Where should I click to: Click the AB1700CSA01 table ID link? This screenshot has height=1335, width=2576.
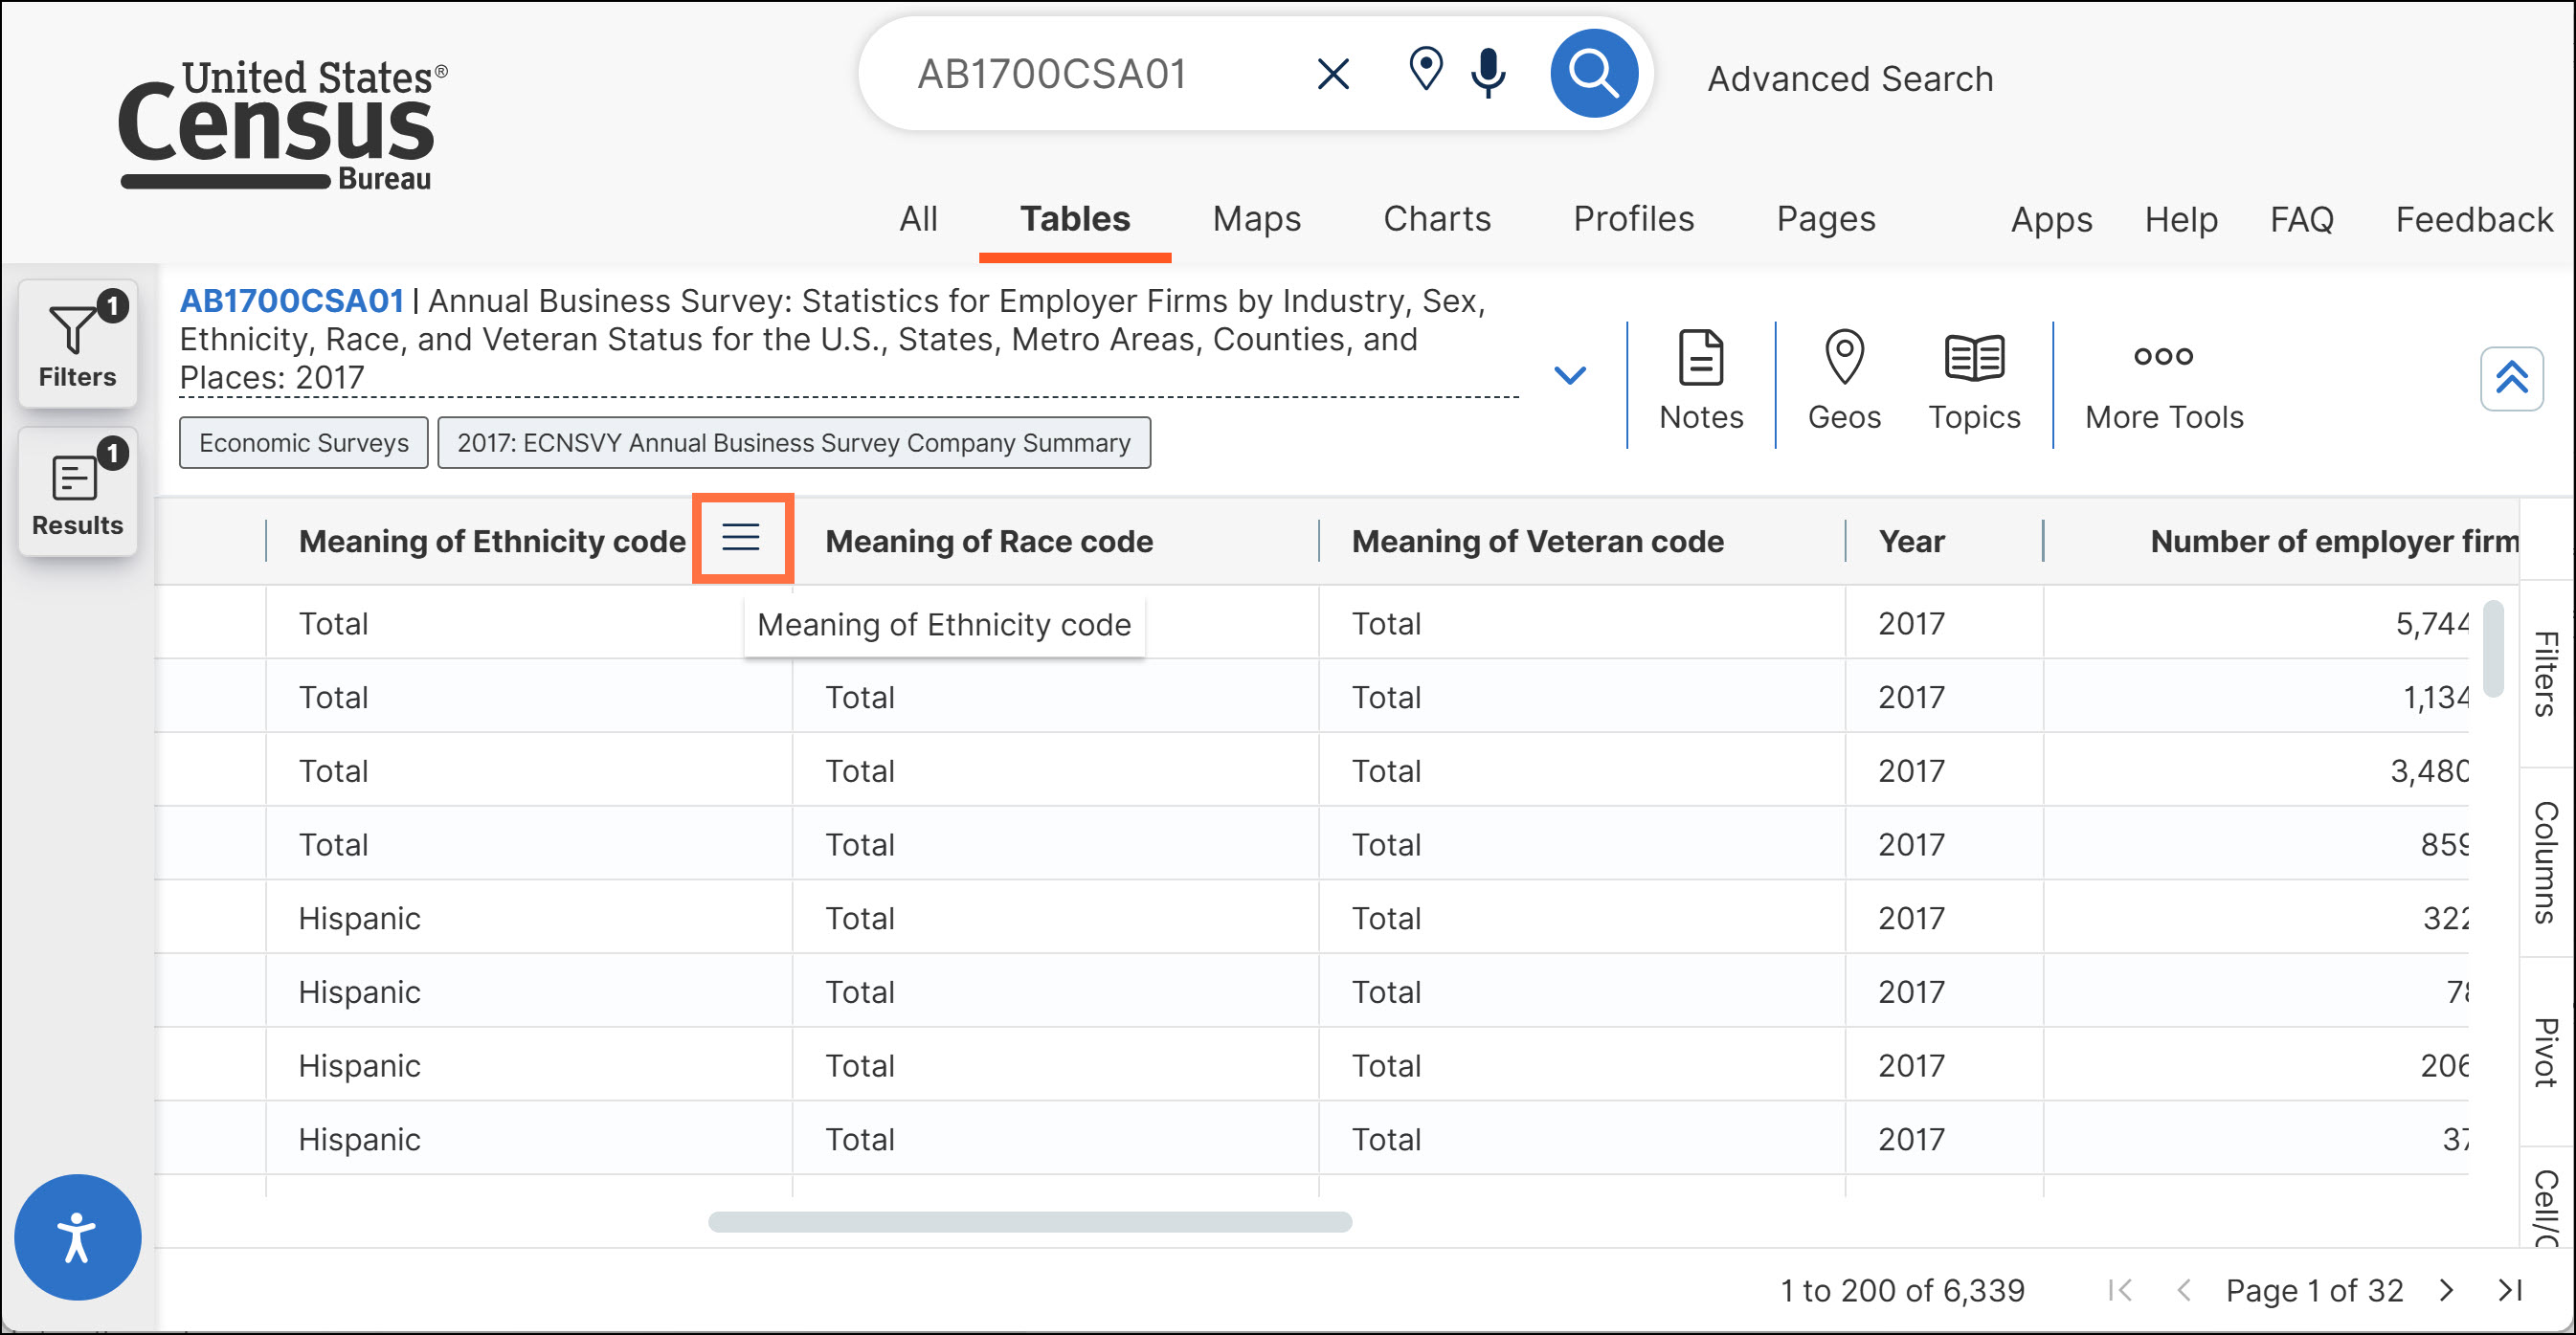291,301
